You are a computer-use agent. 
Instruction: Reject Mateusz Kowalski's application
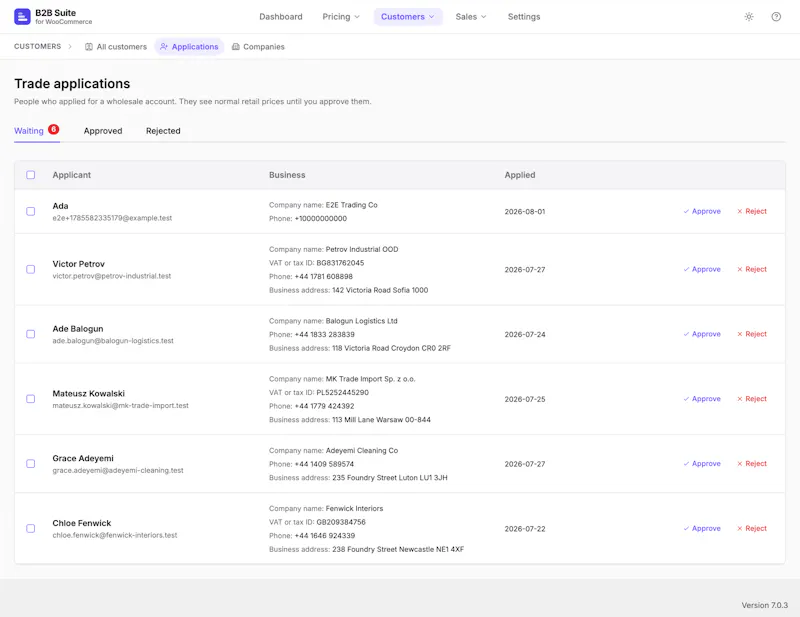[752, 399]
